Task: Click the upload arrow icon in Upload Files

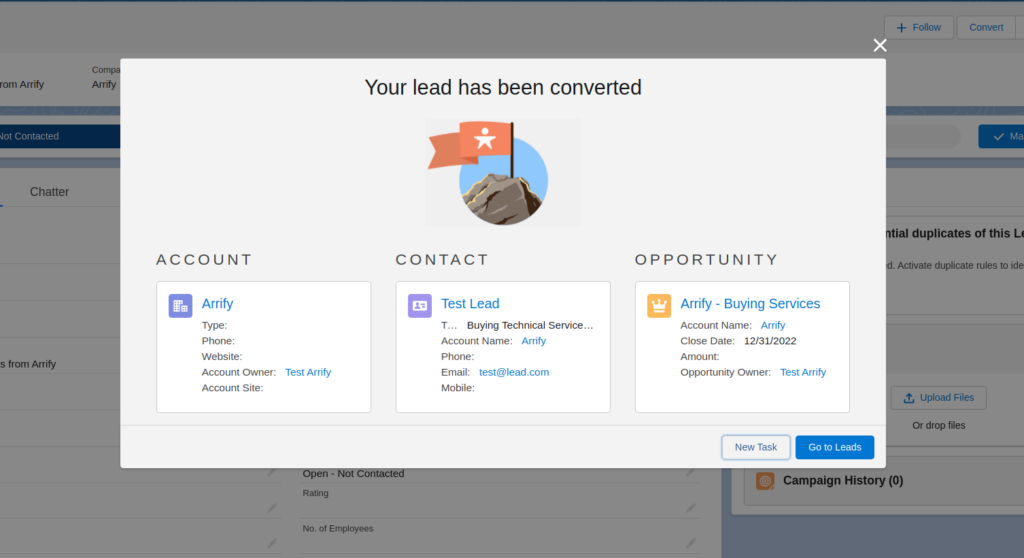Action: pyautogui.click(x=908, y=398)
